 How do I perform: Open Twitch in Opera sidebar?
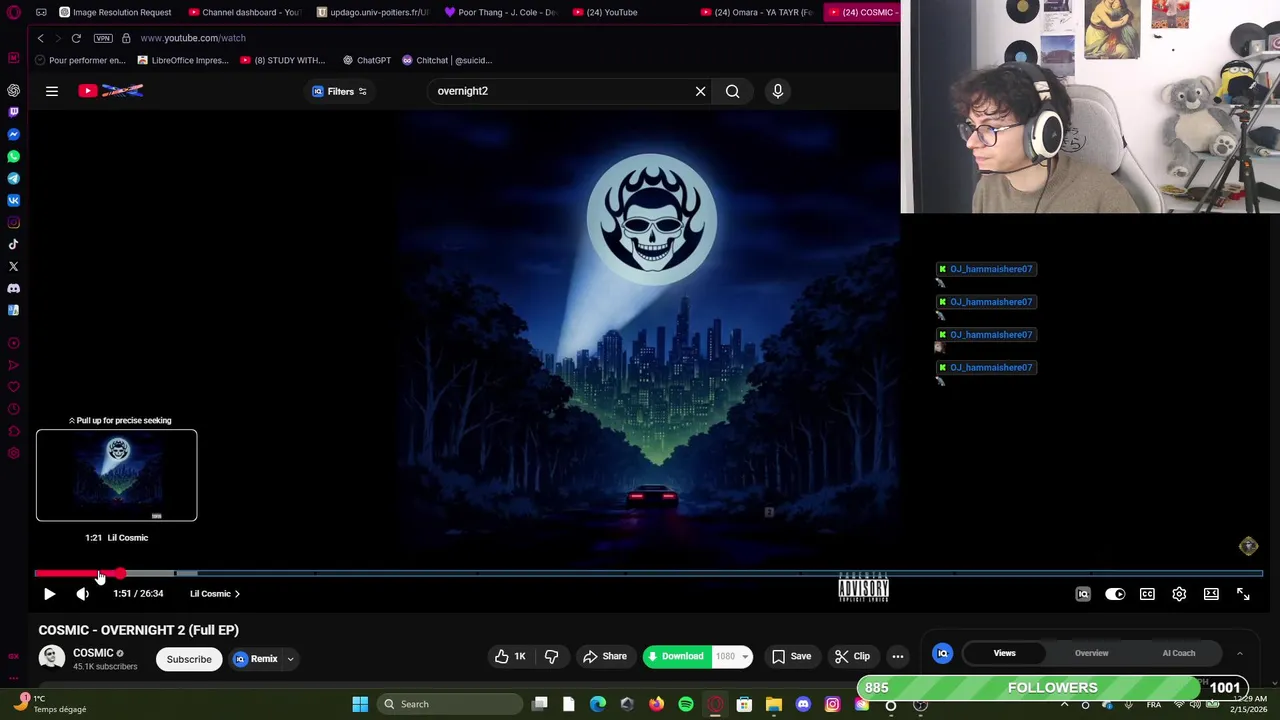(x=13, y=112)
